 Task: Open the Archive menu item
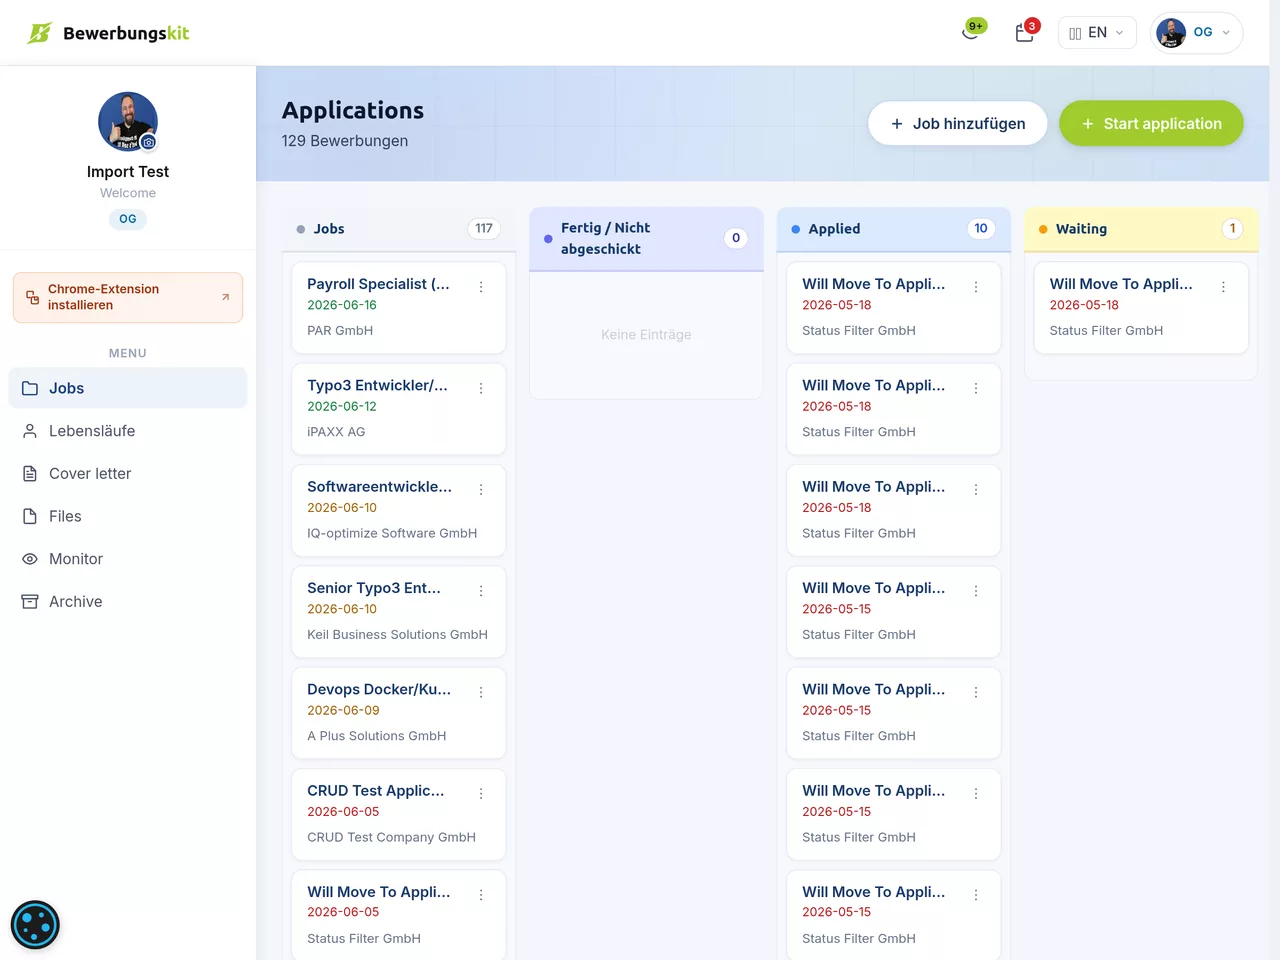(128, 602)
